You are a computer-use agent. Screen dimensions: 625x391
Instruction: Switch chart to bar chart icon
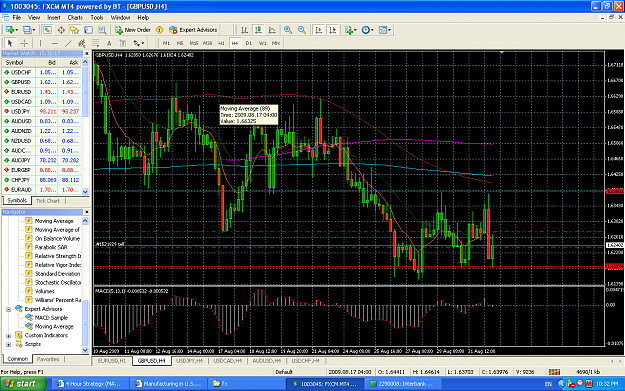click(x=244, y=30)
